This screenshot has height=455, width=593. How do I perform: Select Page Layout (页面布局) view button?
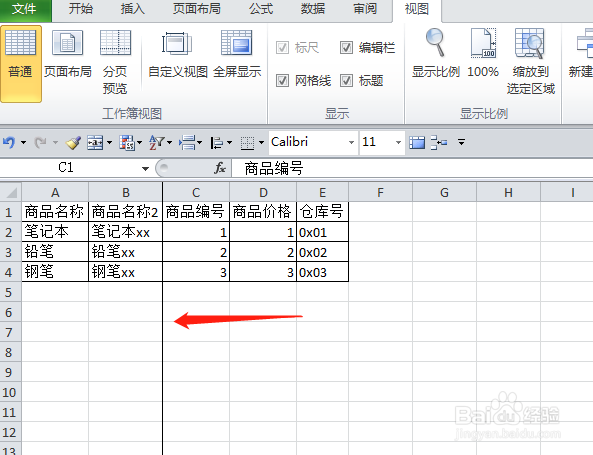pyautogui.click(x=68, y=55)
